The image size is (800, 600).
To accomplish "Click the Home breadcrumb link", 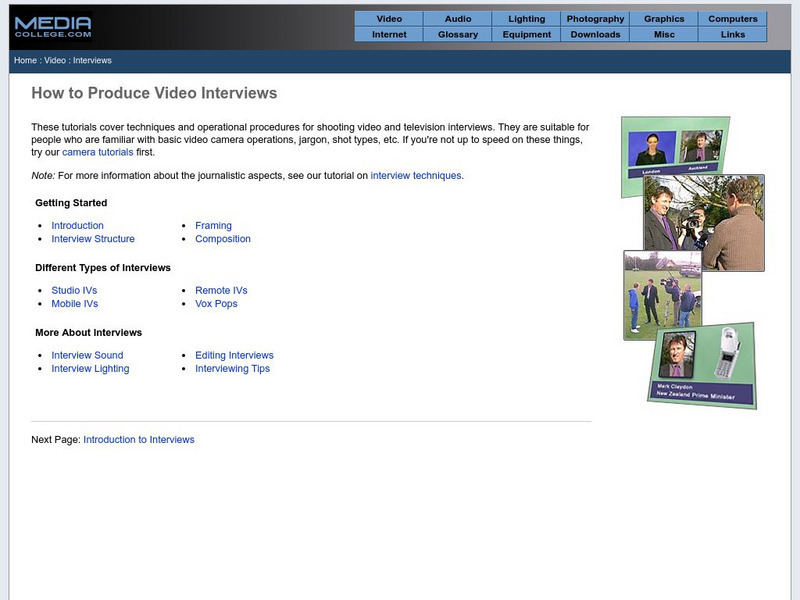I will [x=25, y=61].
